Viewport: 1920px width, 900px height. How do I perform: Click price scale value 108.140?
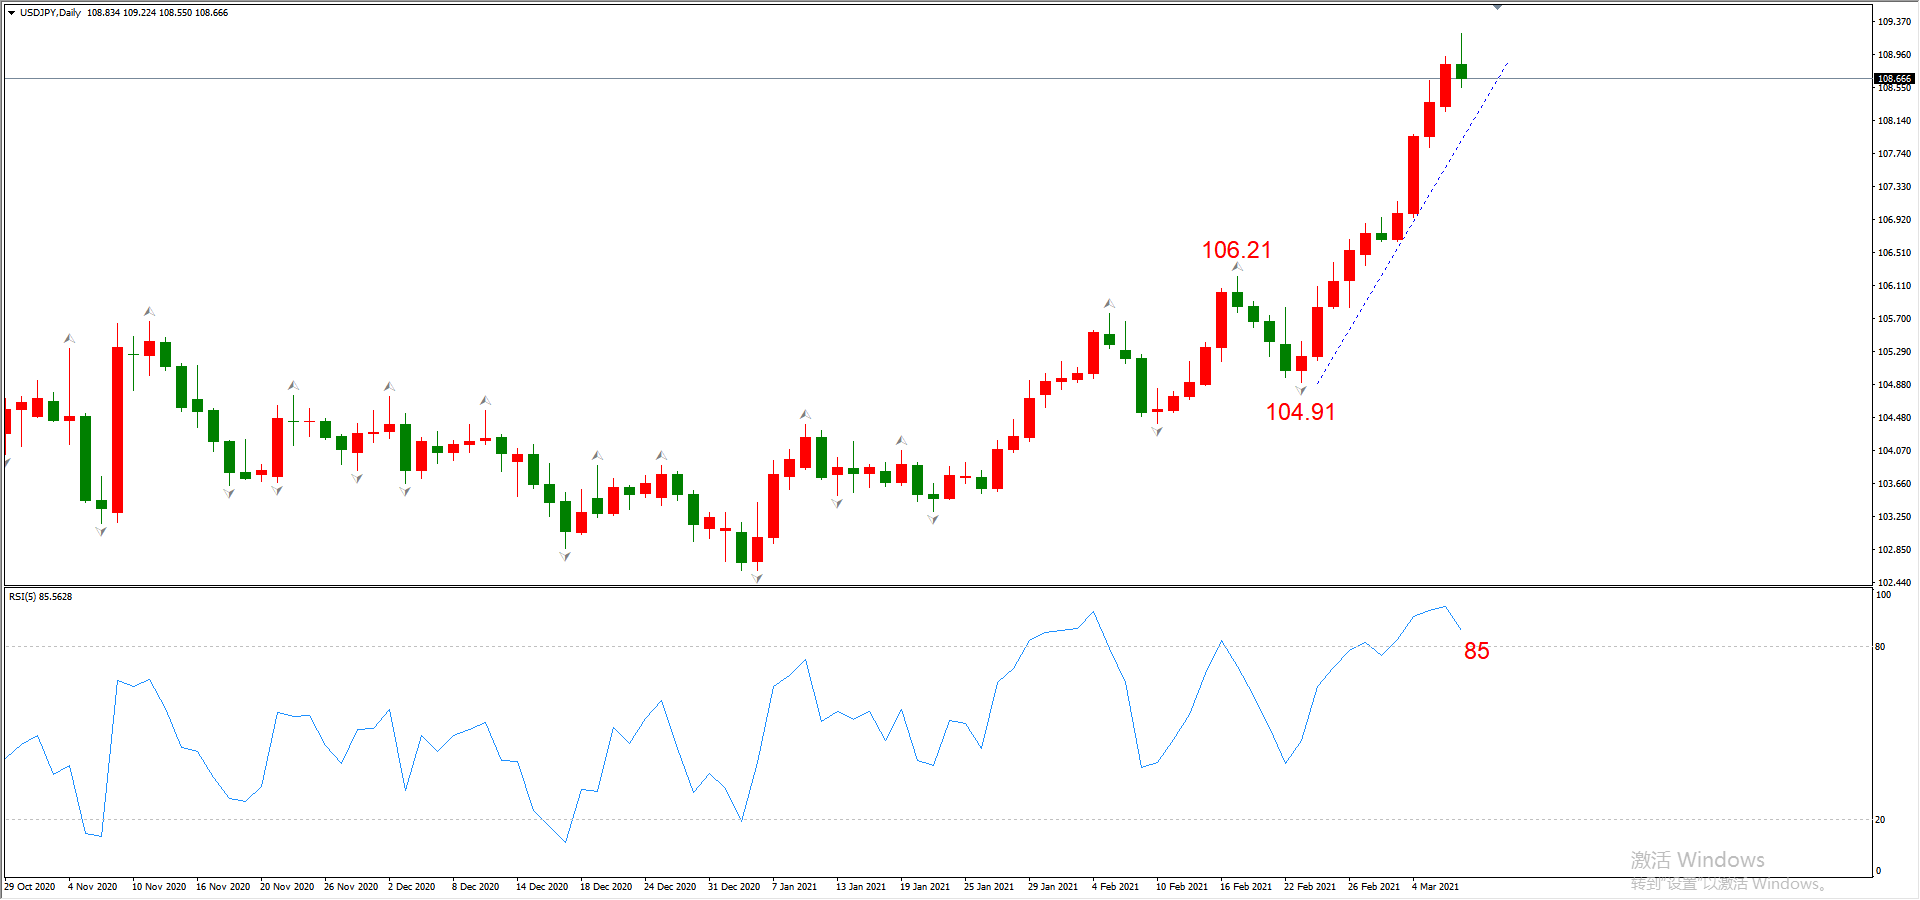coord(1894,121)
